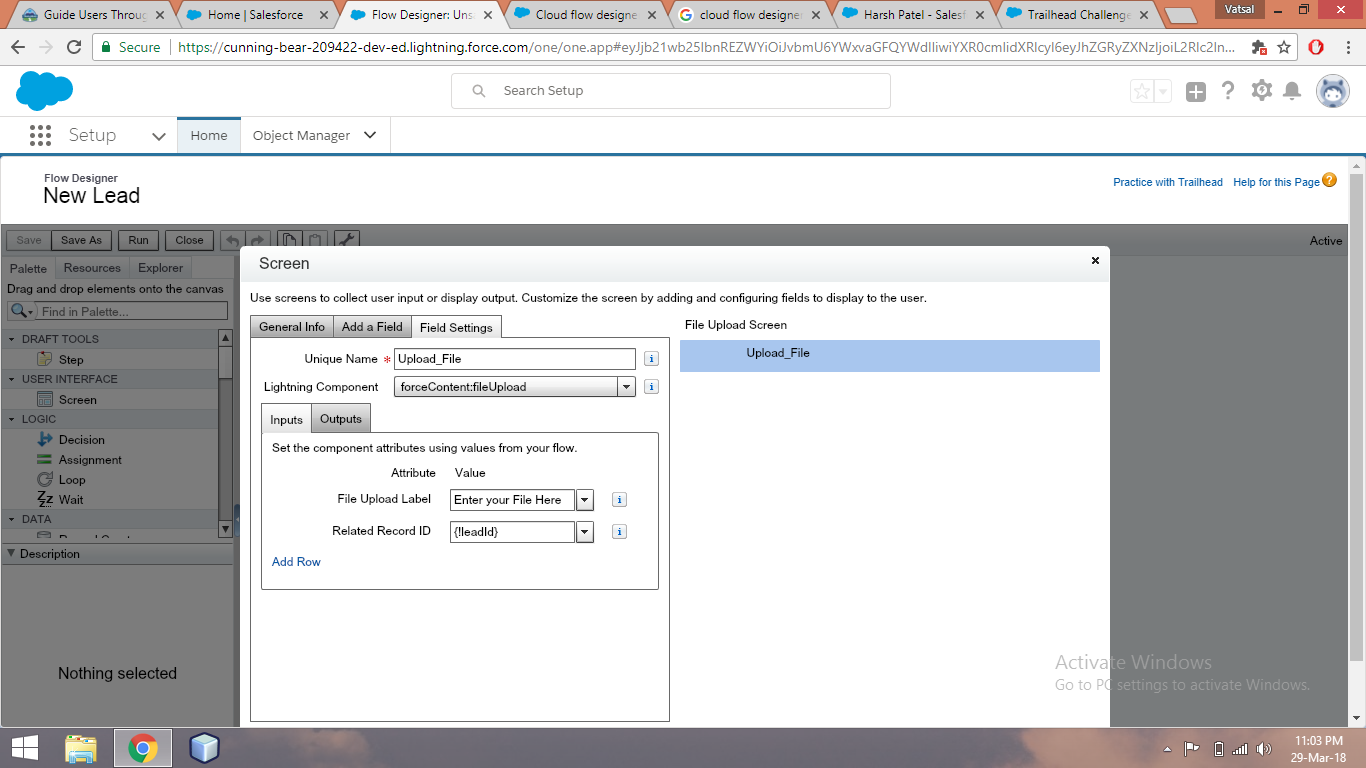
Task: Open the Setup gear menu
Action: coord(1262,91)
